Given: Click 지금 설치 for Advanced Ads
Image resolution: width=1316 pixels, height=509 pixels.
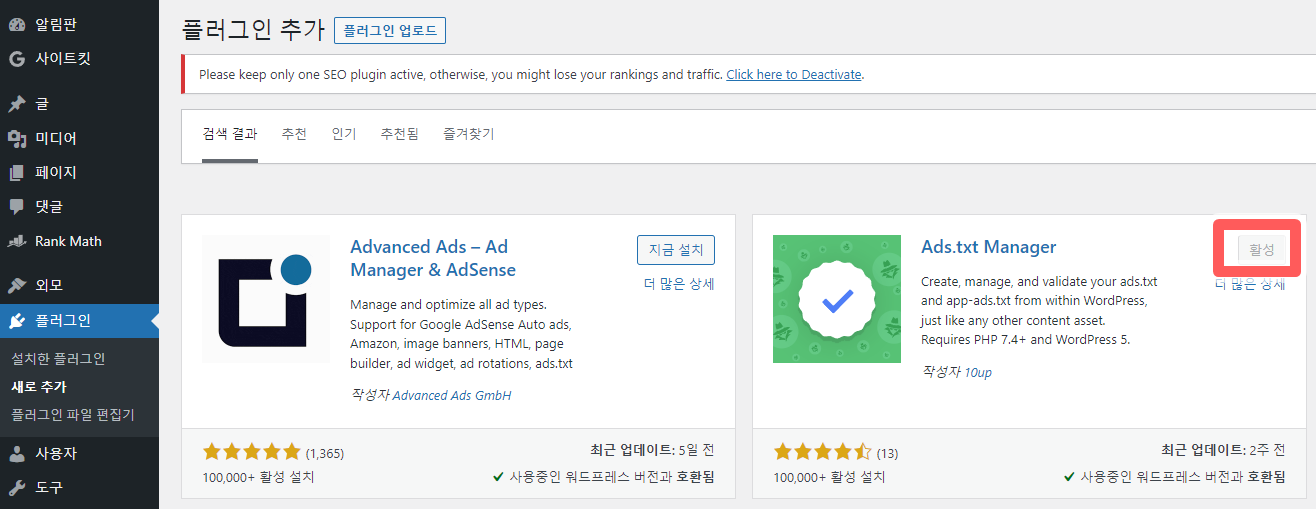Looking at the screenshot, I should (x=676, y=250).
